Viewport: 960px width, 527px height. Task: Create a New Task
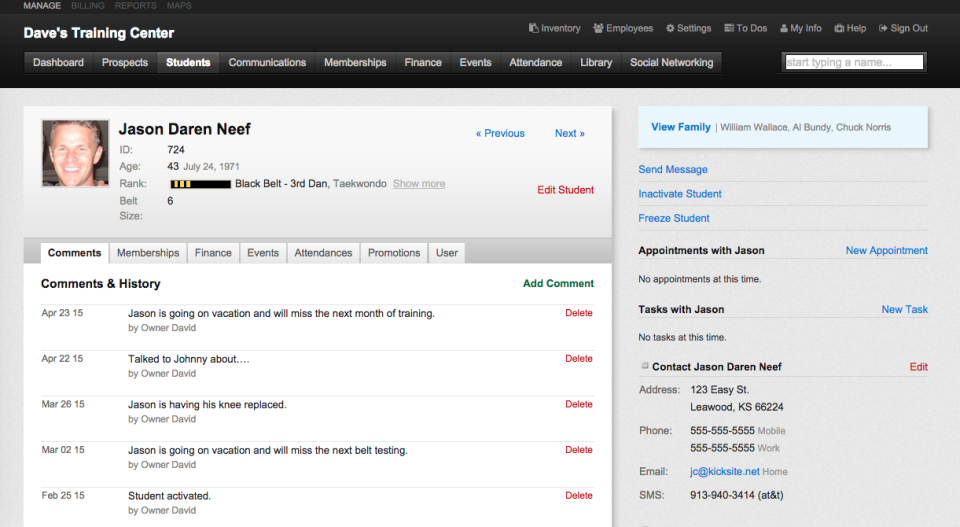coord(905,310)
